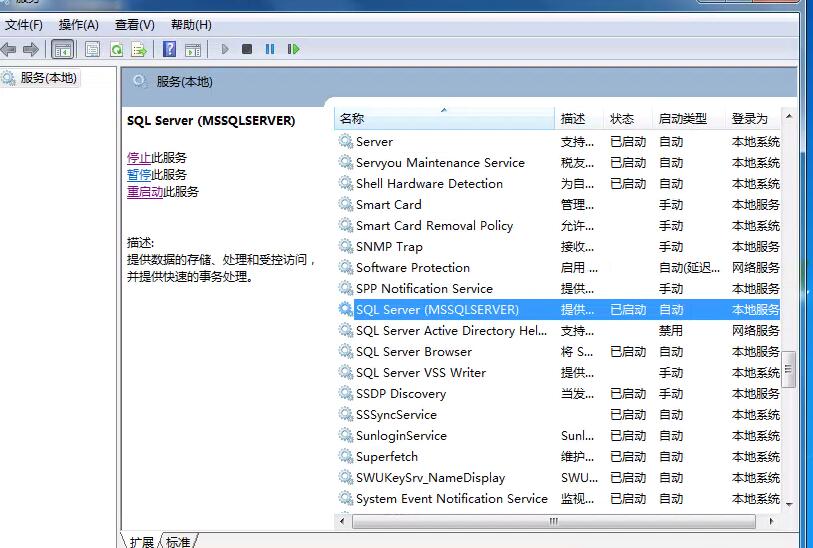Toggle the action pane toolbar icon
Viewport: 813px width, 548px height.
pyautogui.click(x=193, y=50)
